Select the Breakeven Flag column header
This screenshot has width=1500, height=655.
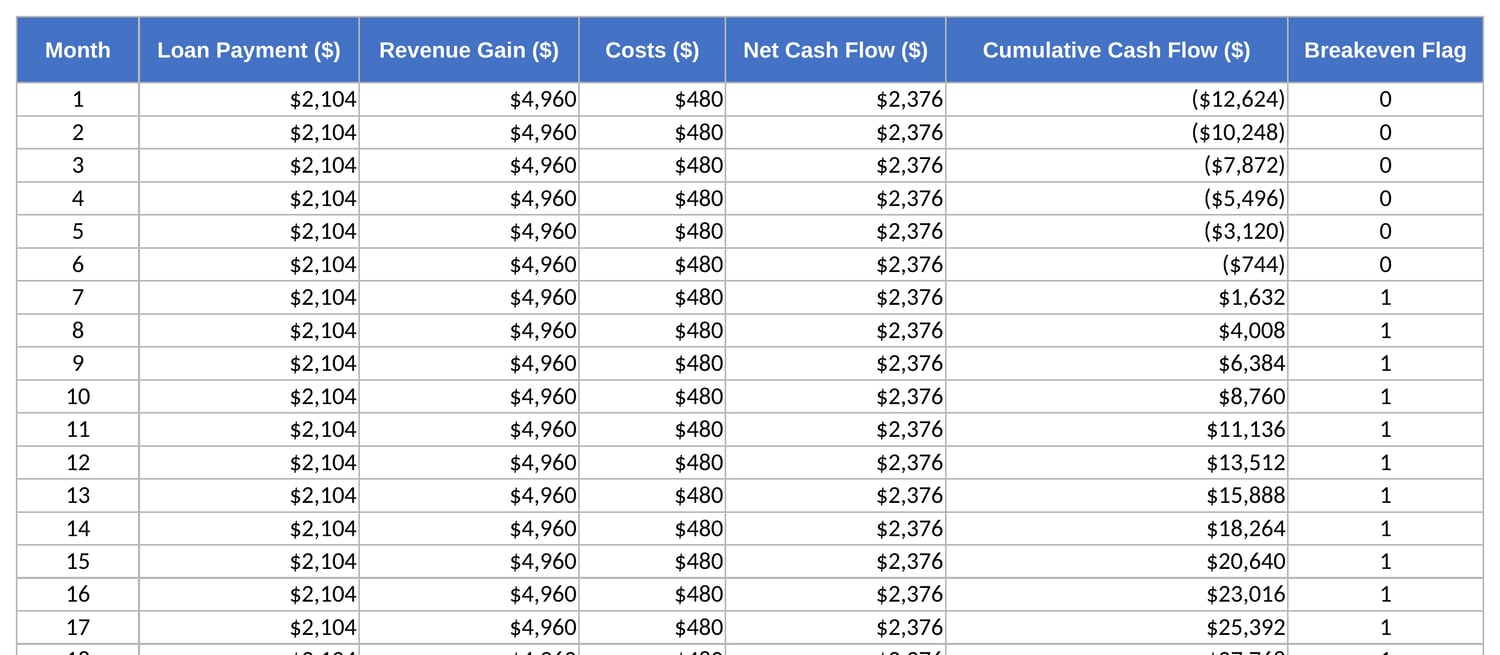(1385, 50)
